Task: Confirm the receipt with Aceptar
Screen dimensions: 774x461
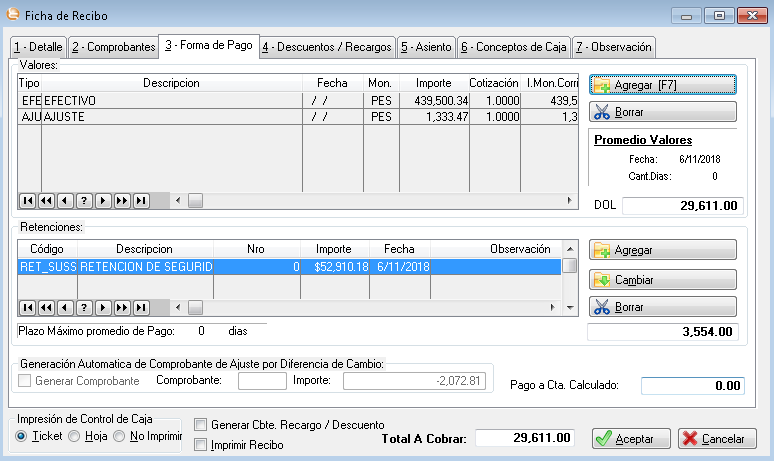Action: (630, 438)
